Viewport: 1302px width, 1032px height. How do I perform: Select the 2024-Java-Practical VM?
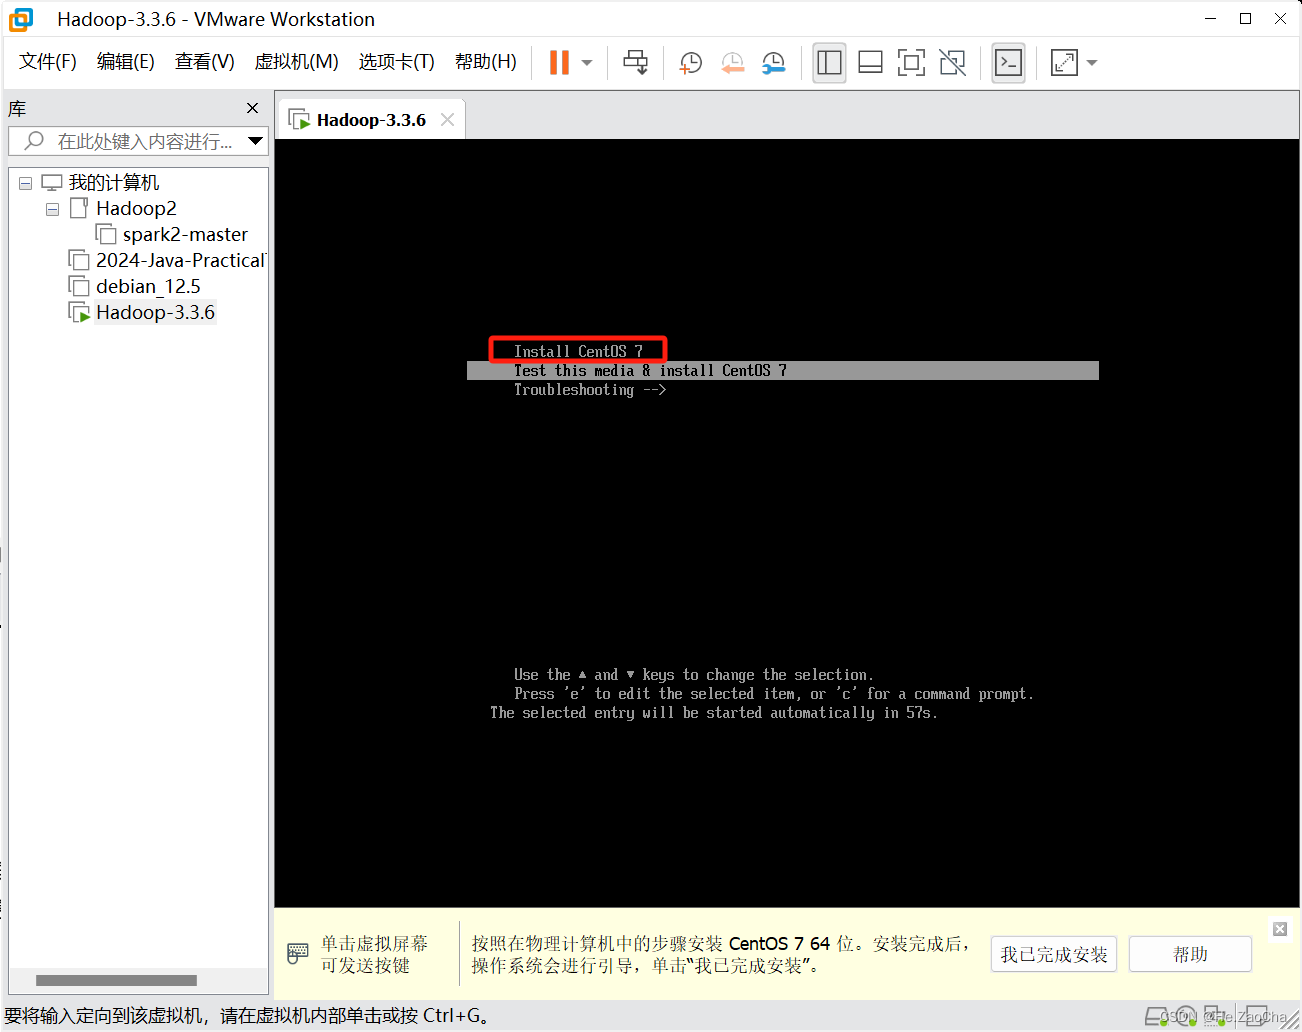point(180,261)
